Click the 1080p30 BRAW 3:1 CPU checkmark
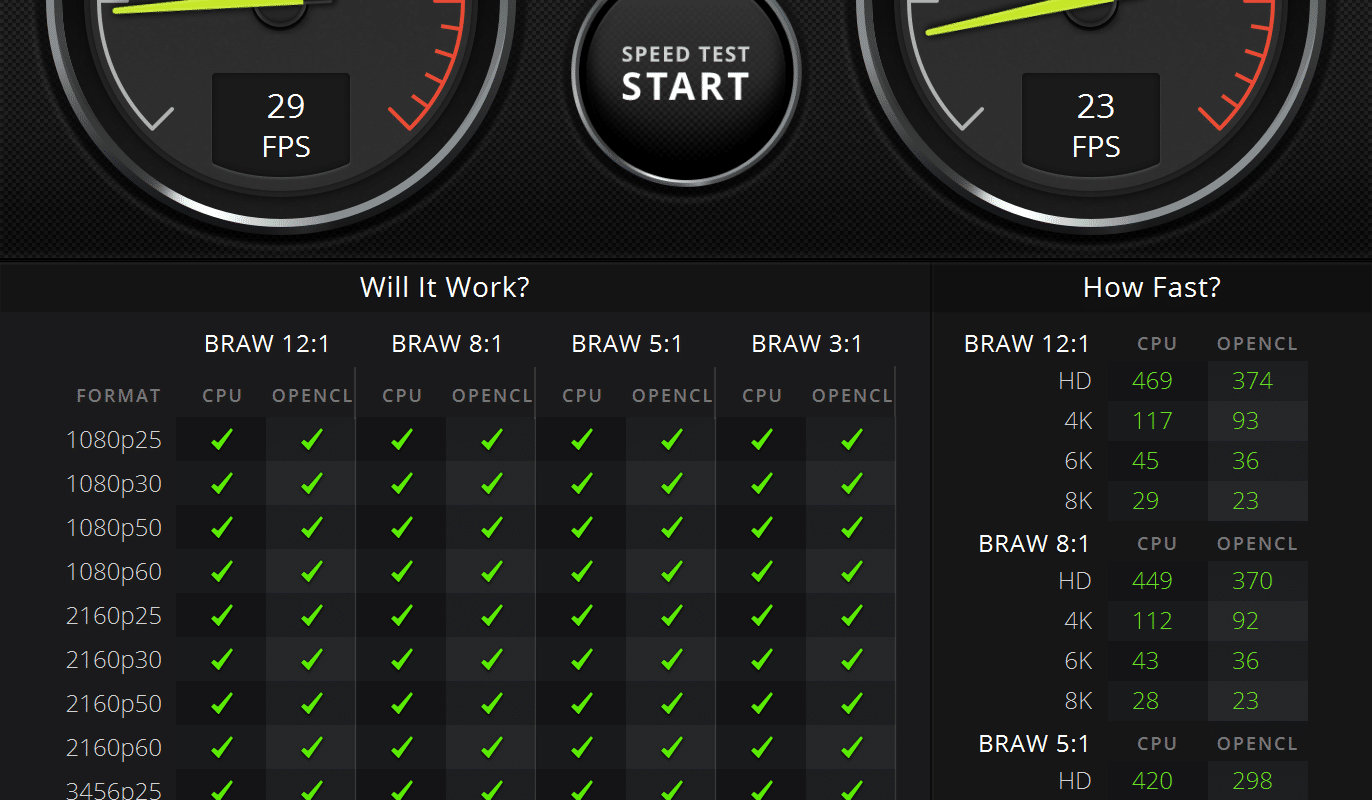The image size is (1372, 800). tap(762, 483)
